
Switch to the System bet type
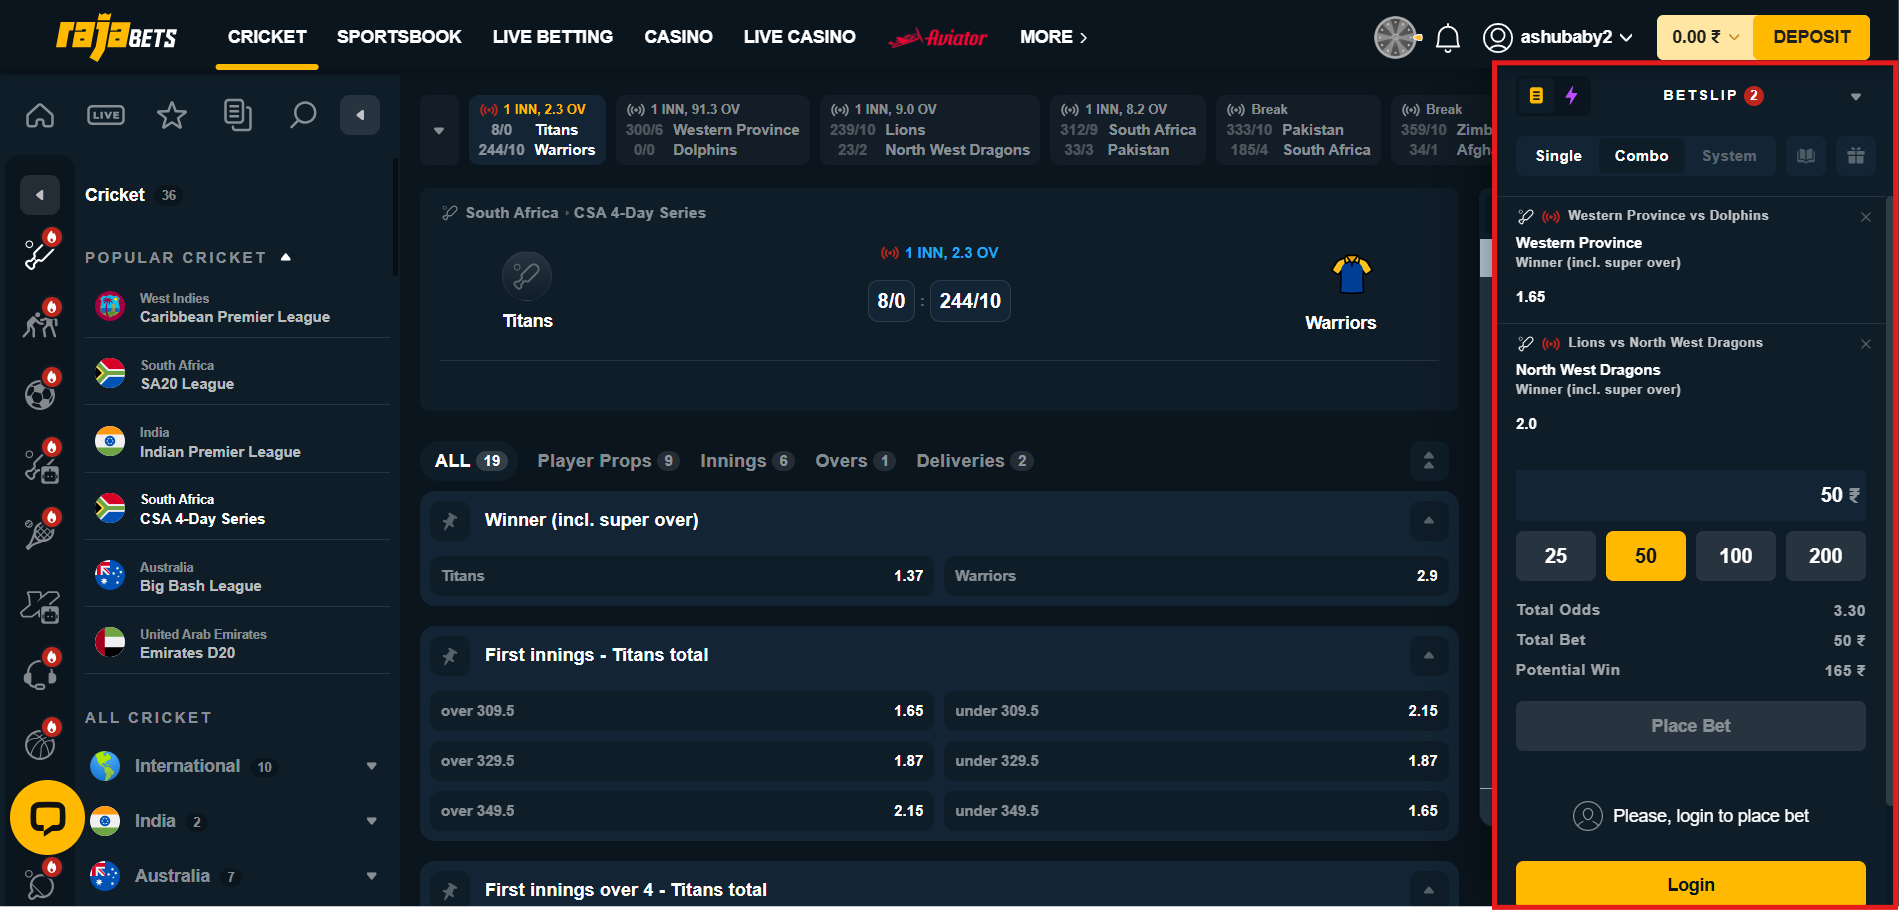click(x=1728, y=156)
